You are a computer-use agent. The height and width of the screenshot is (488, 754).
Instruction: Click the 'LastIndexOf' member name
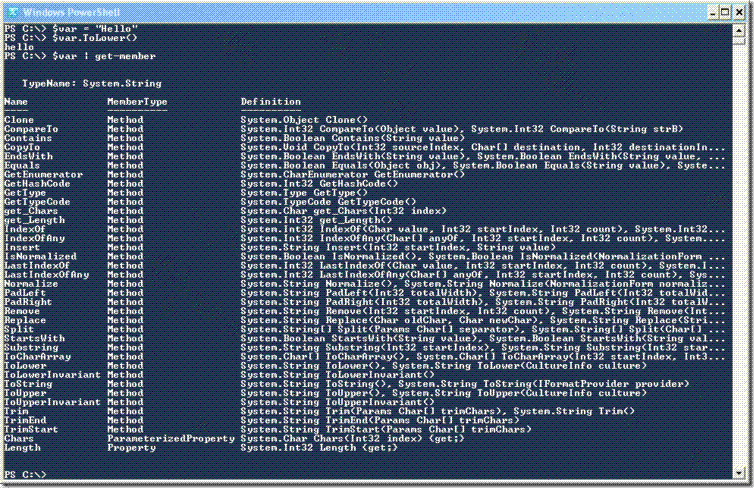click(37, 265)
